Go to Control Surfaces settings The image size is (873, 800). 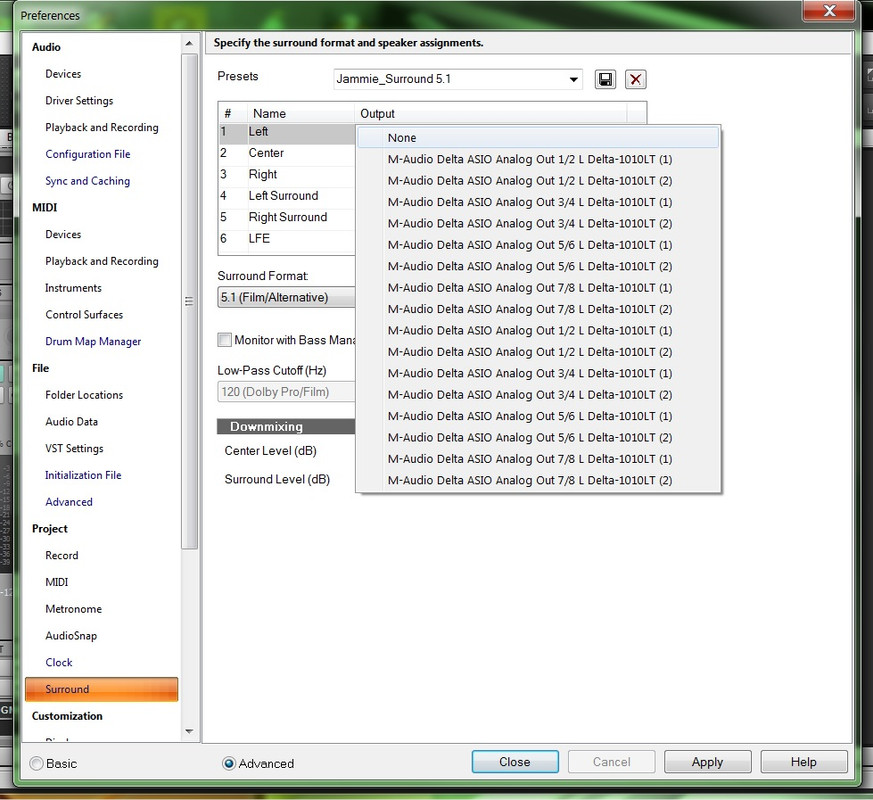(84, 315)
